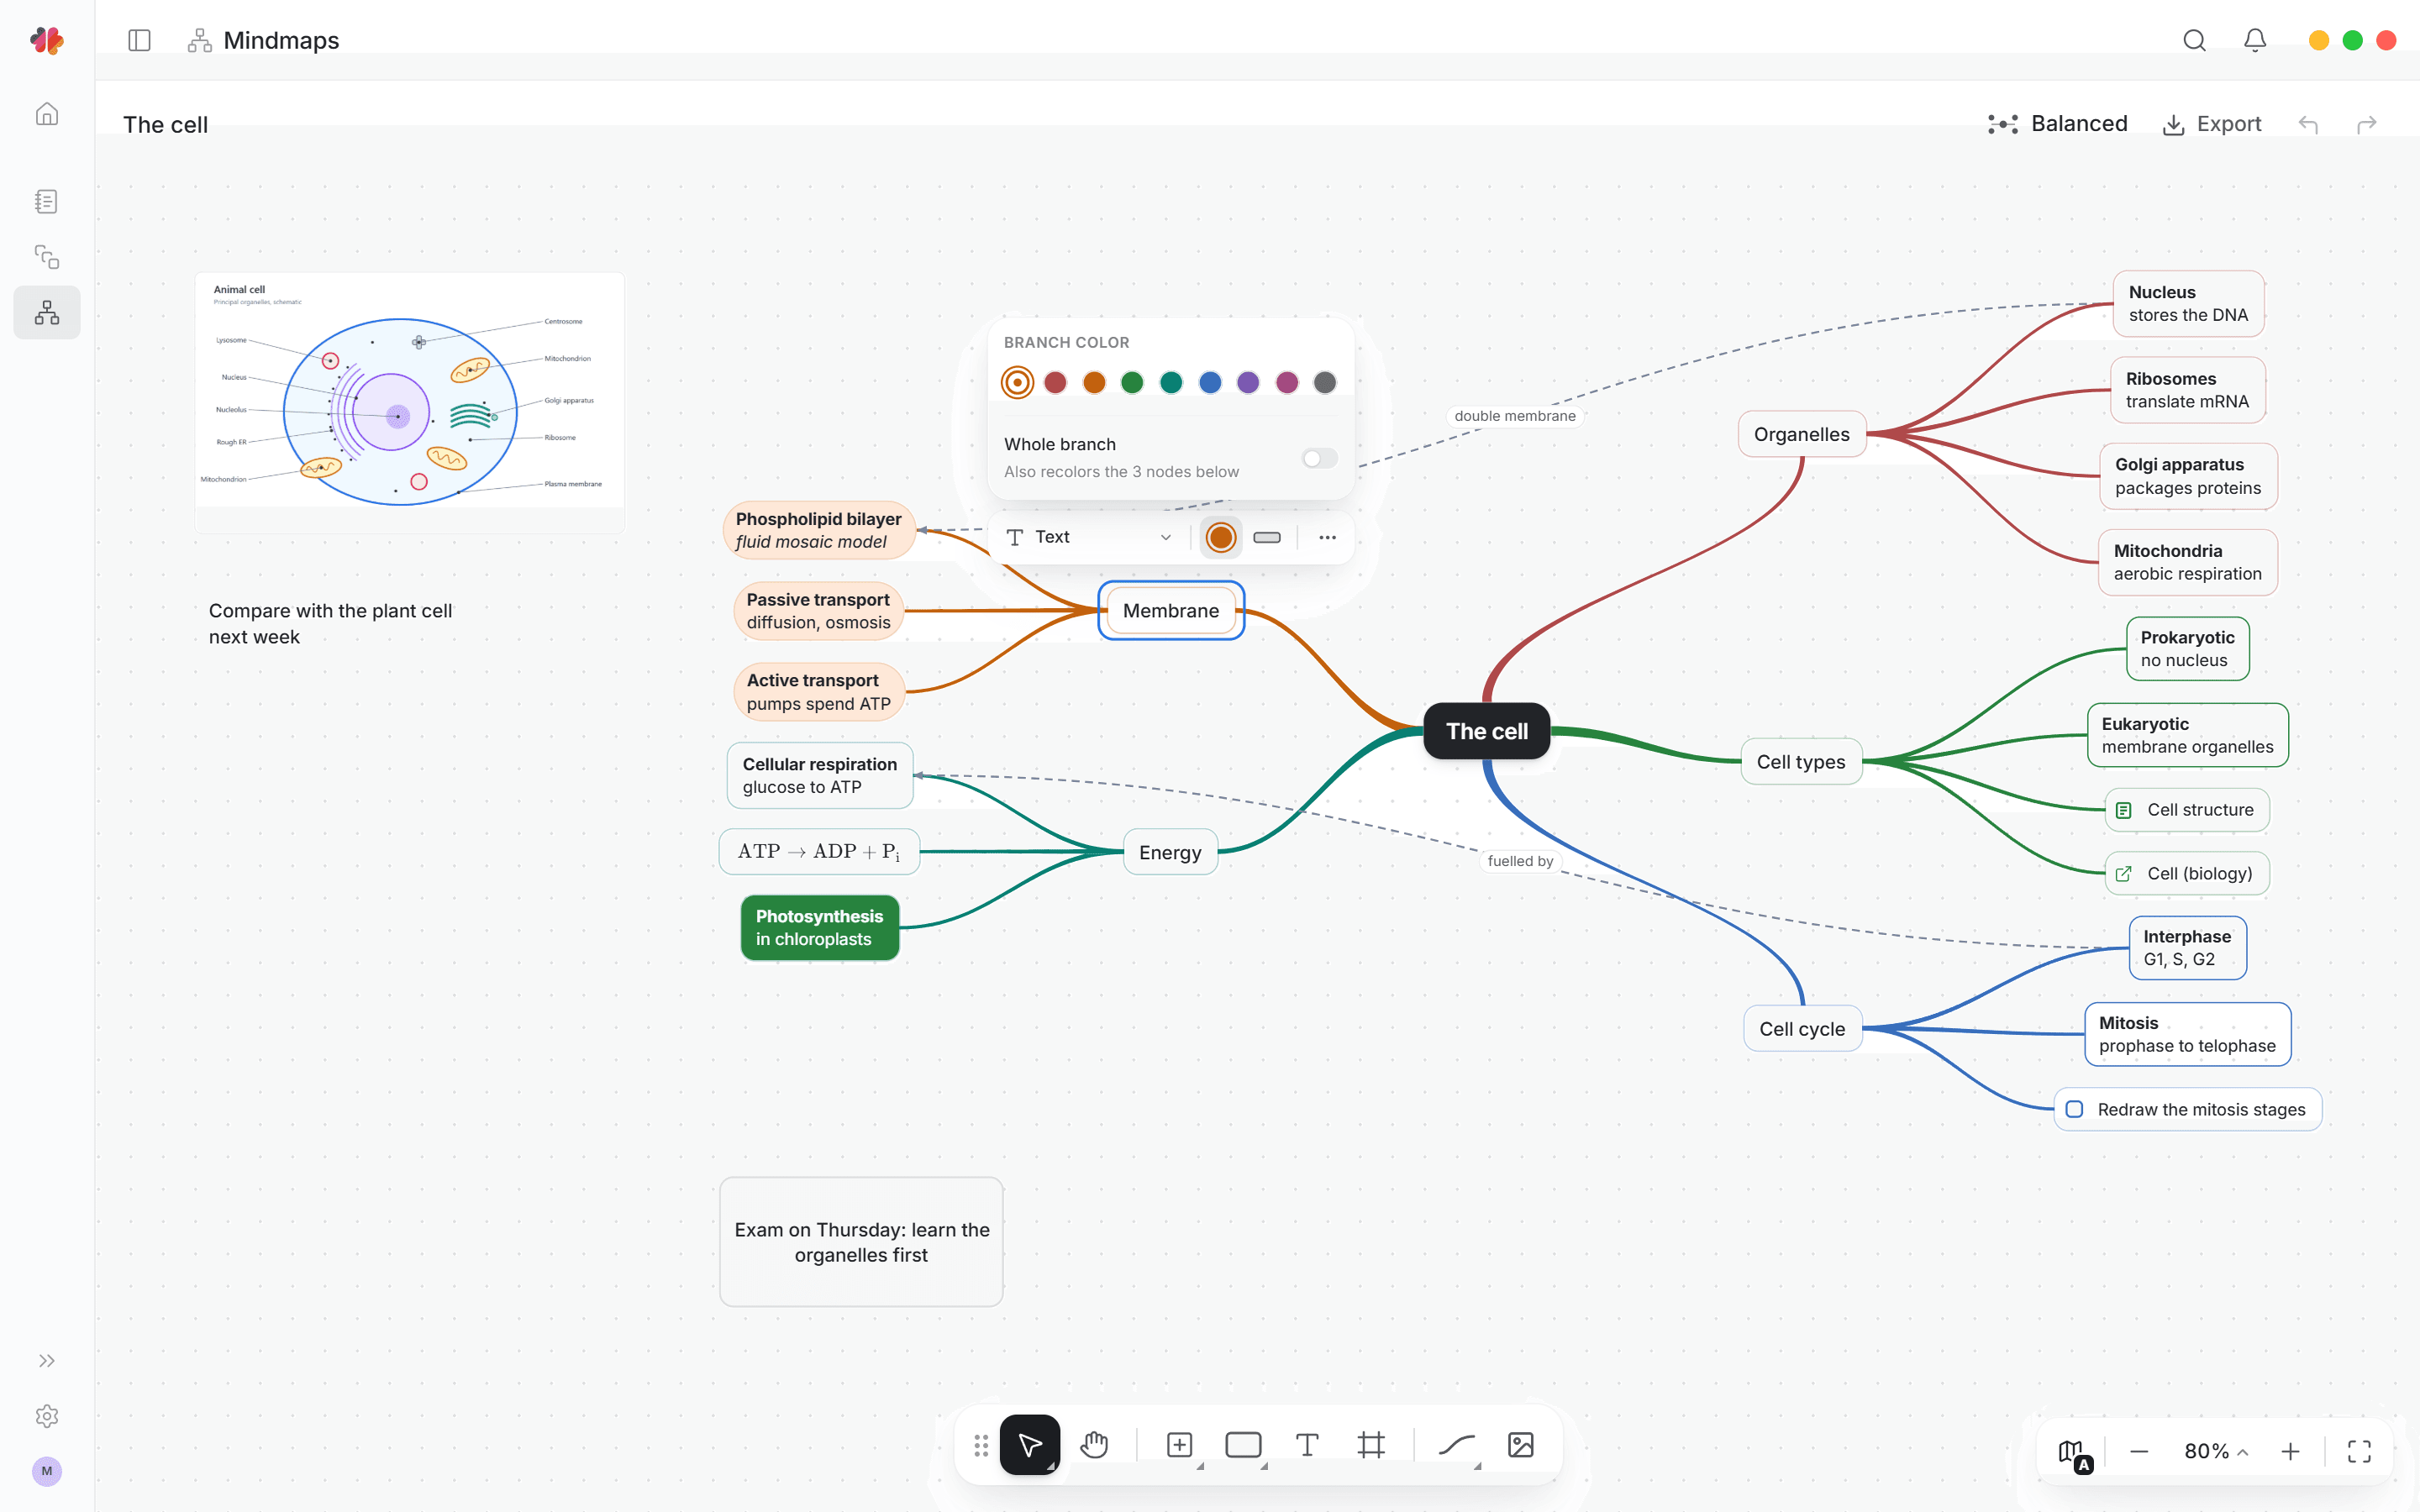
Task: Toggle the sidebar panel icon
Action: 139,40
